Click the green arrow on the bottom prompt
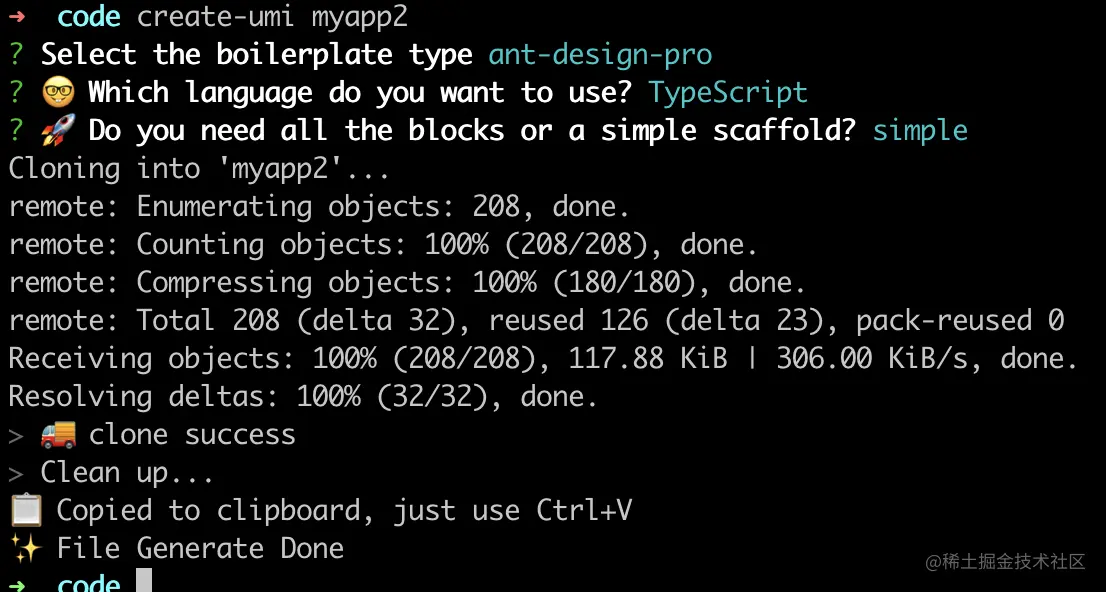Viewport: 1106px width, 592px height. click(17, 585)
